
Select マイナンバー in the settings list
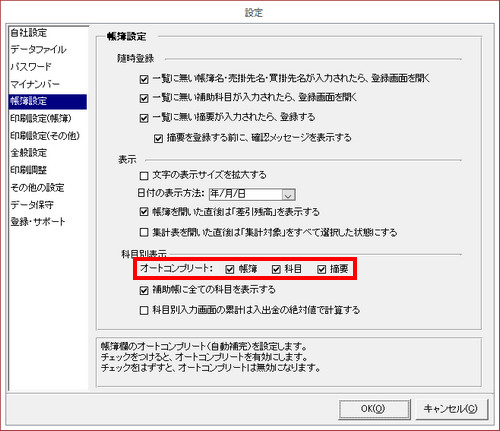coord(35,84)
